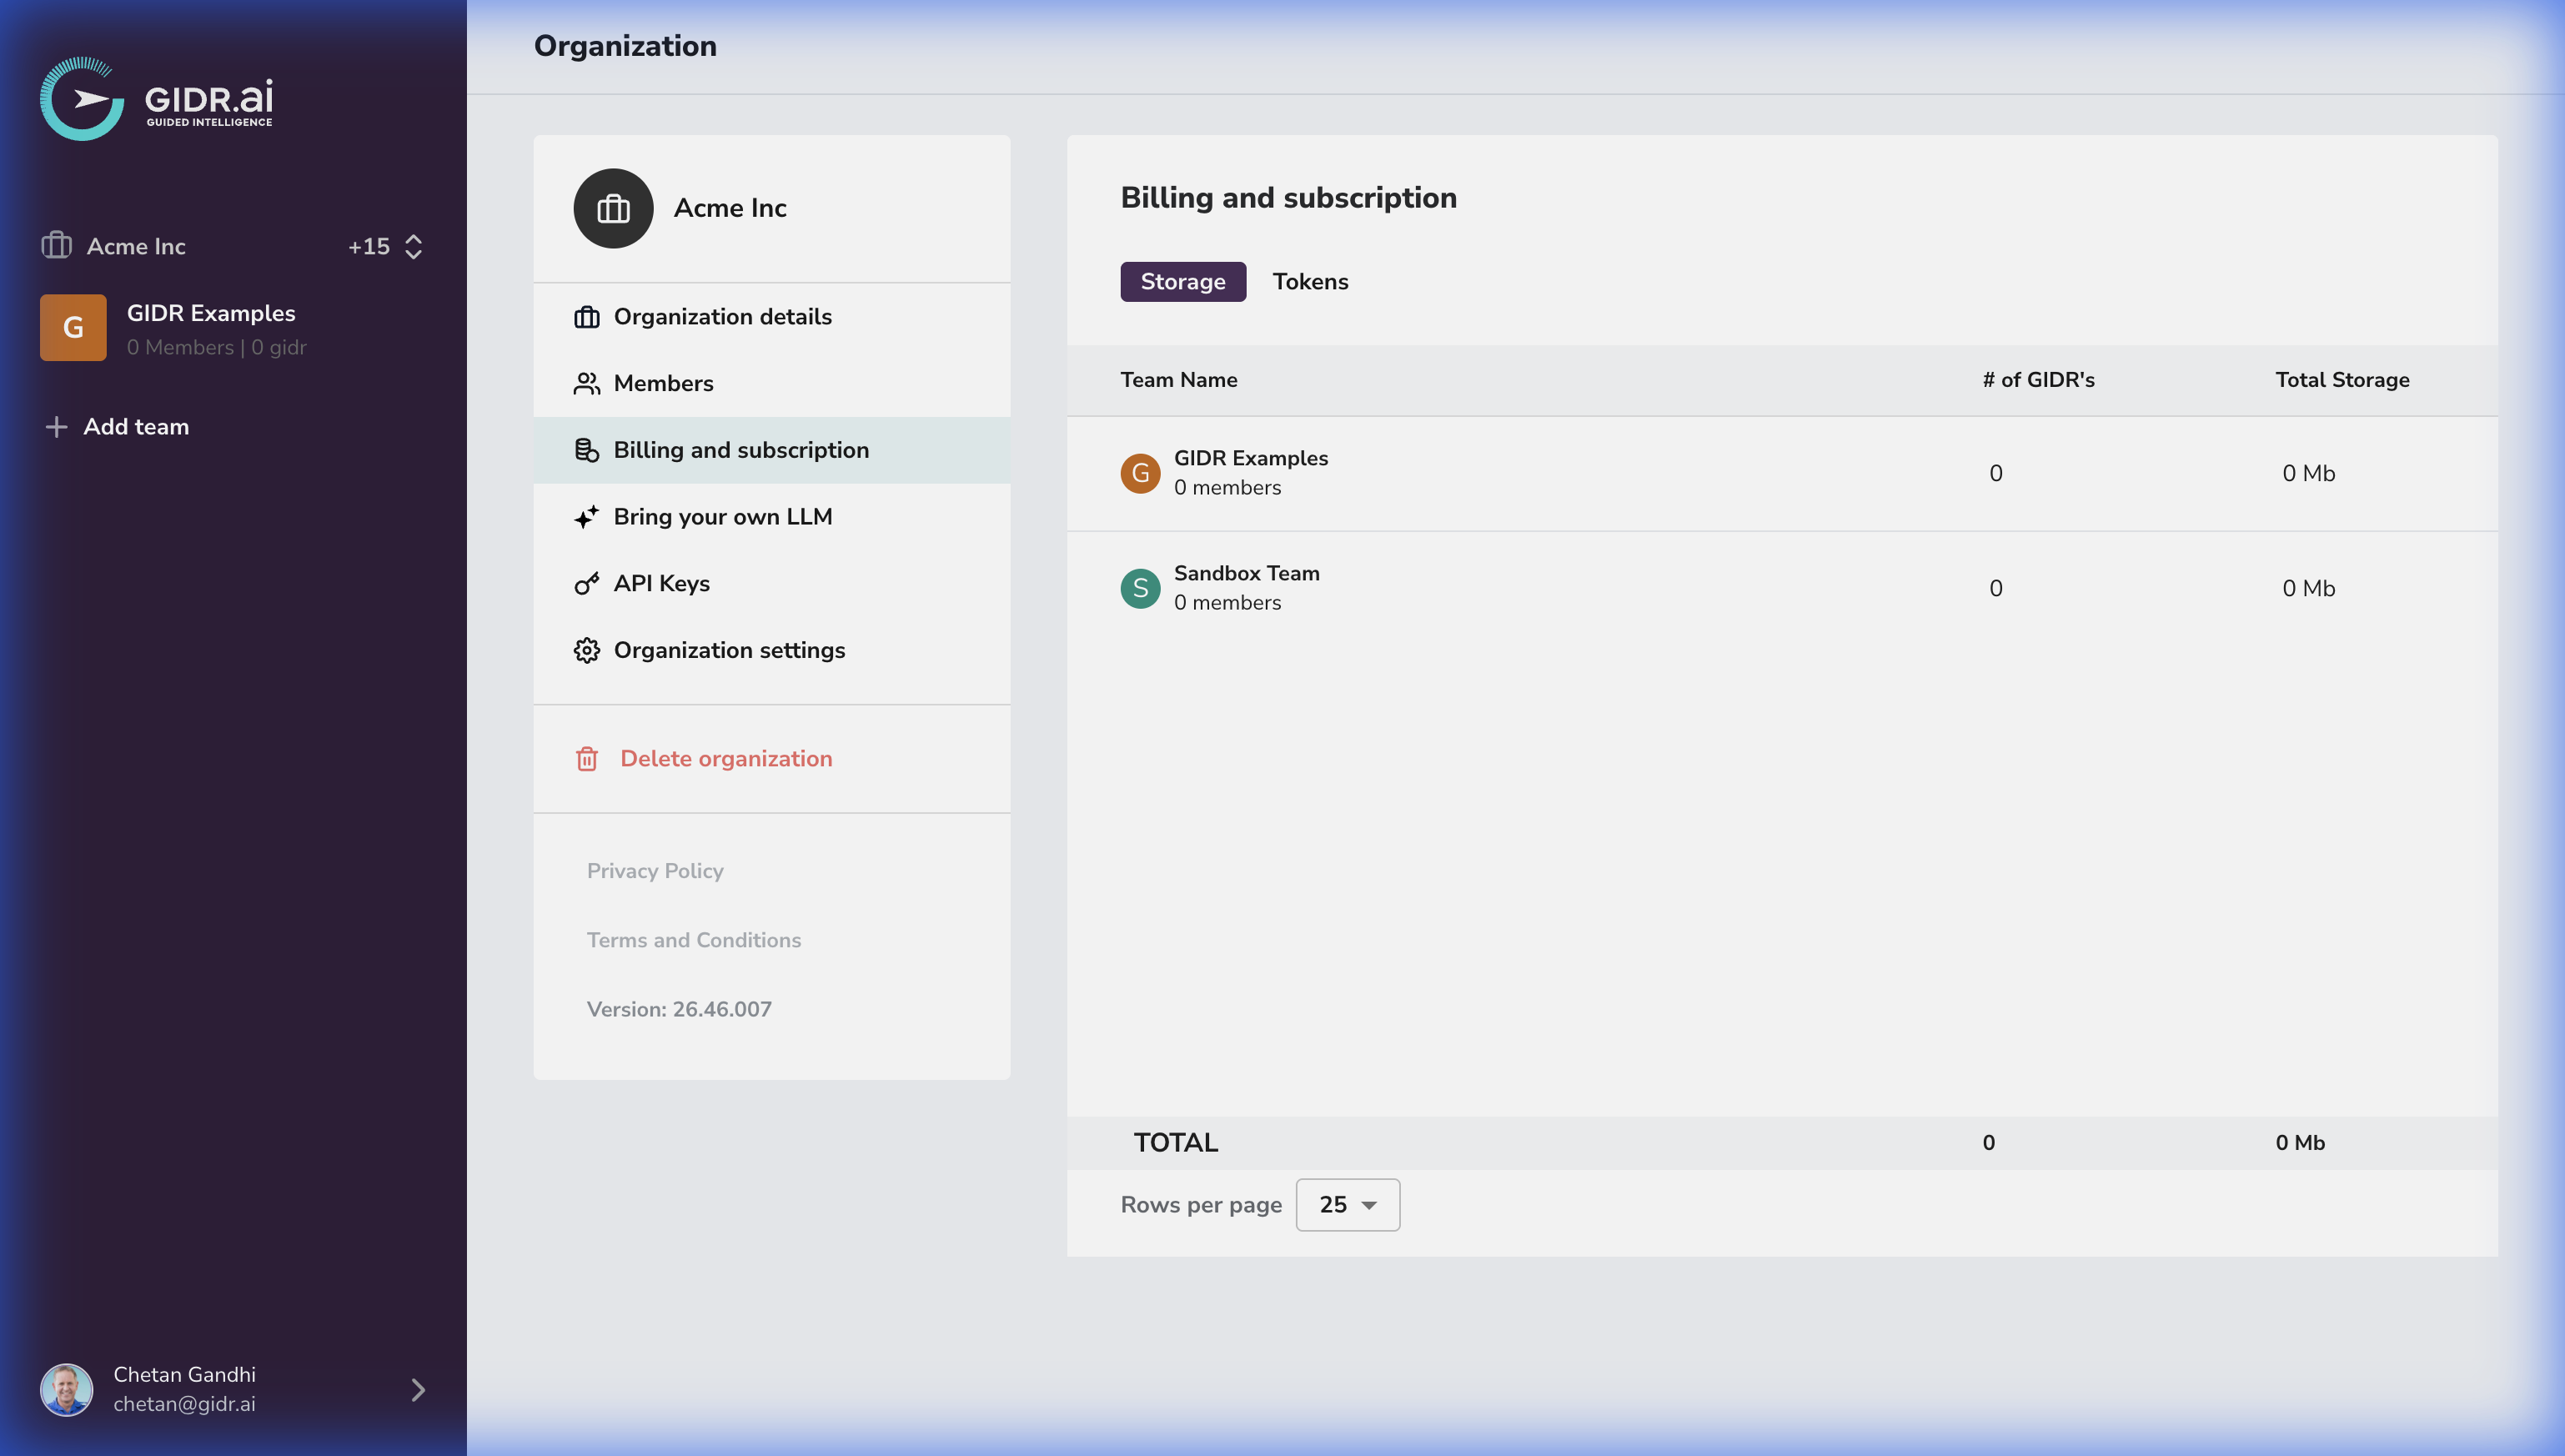This screenshot has height=1456, width=2565.
Task: Click the delete organization trash icon
Action: point(587,758)
